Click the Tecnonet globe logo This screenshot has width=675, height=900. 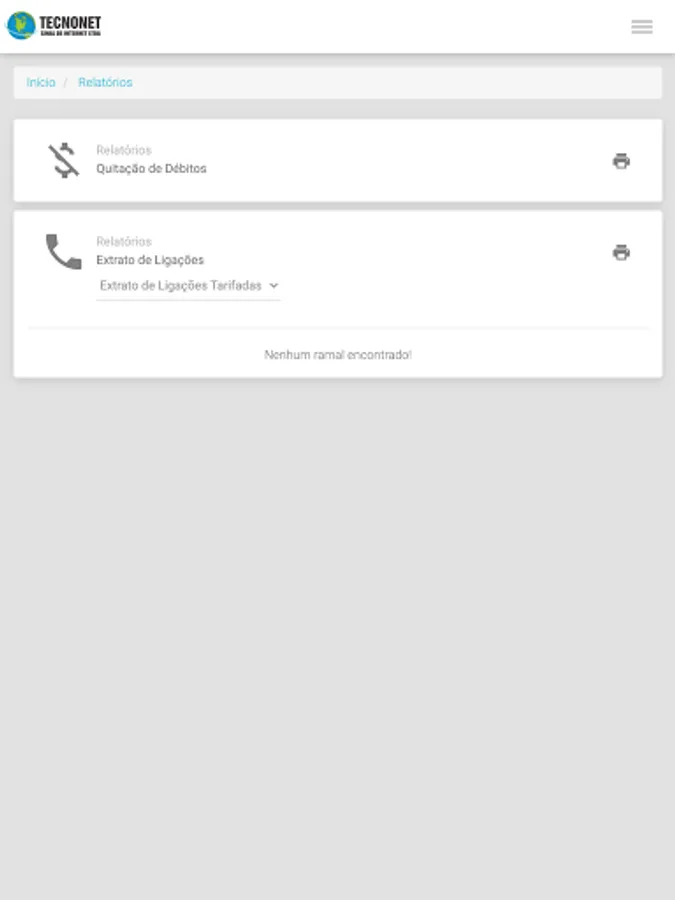click(x=21, y=25)
